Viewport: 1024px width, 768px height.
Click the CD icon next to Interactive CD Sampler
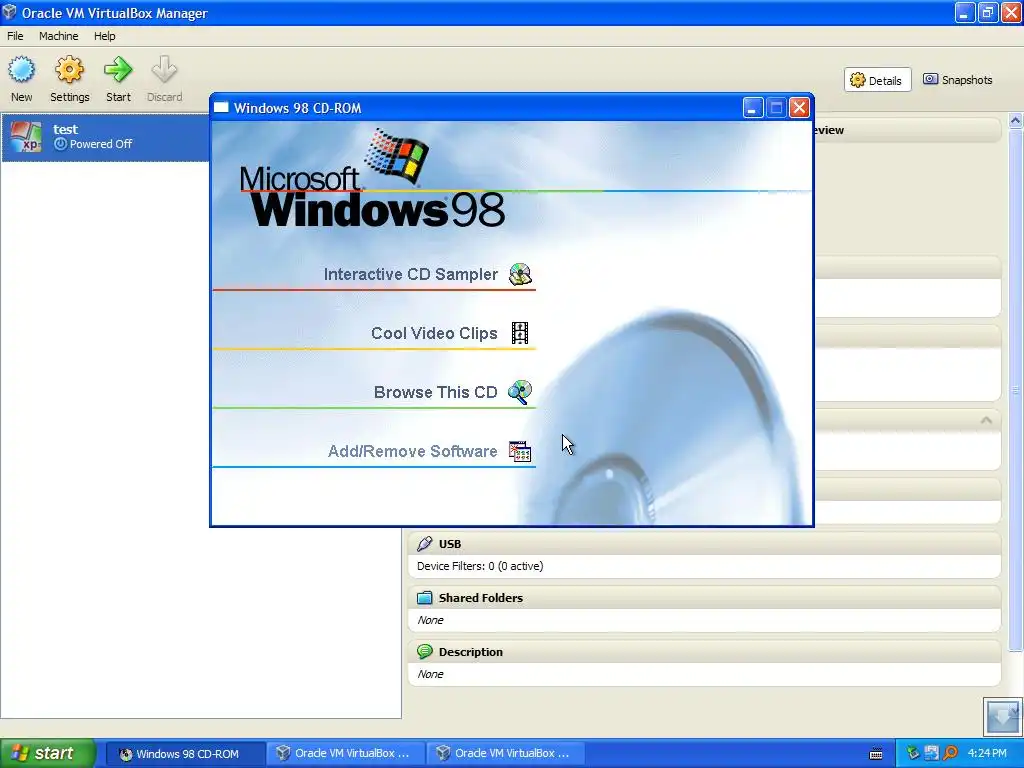point(520,274)
